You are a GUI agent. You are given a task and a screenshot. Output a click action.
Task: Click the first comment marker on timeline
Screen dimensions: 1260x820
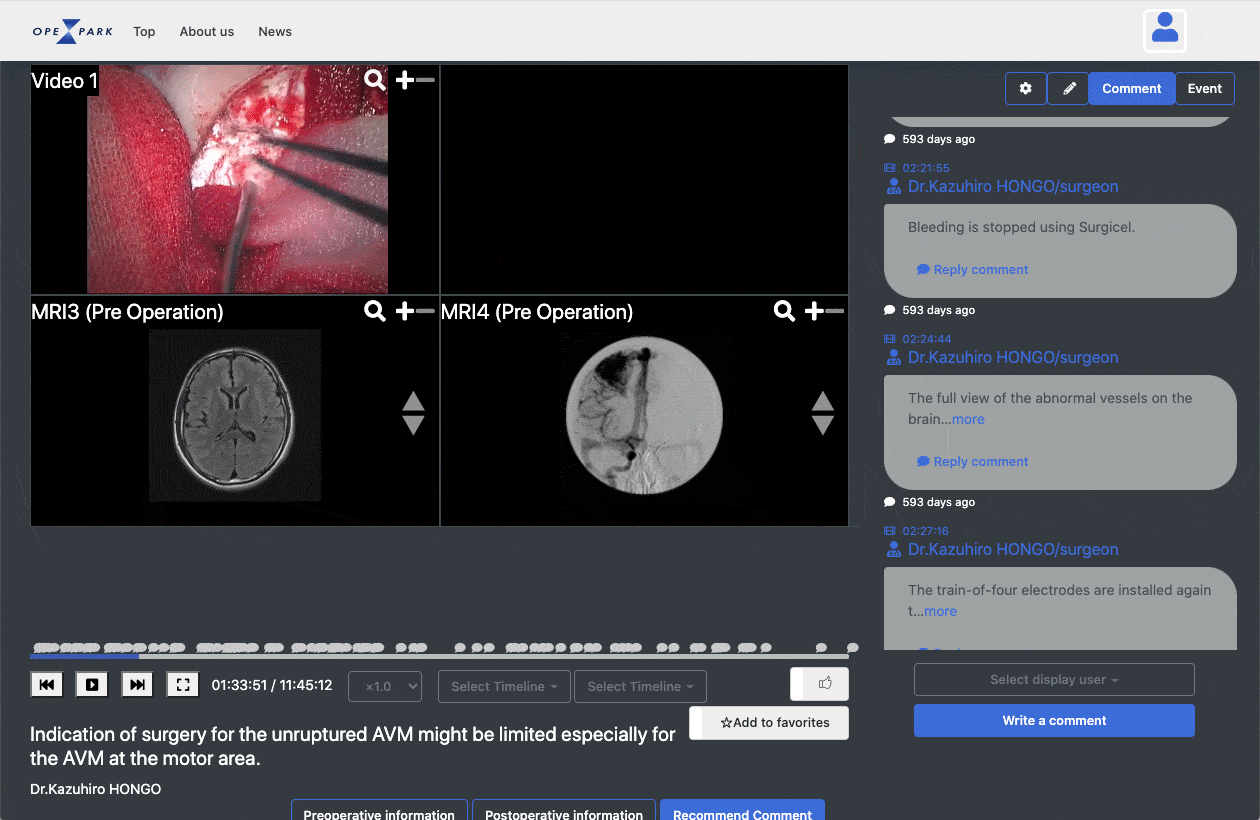tap(40, 647)
